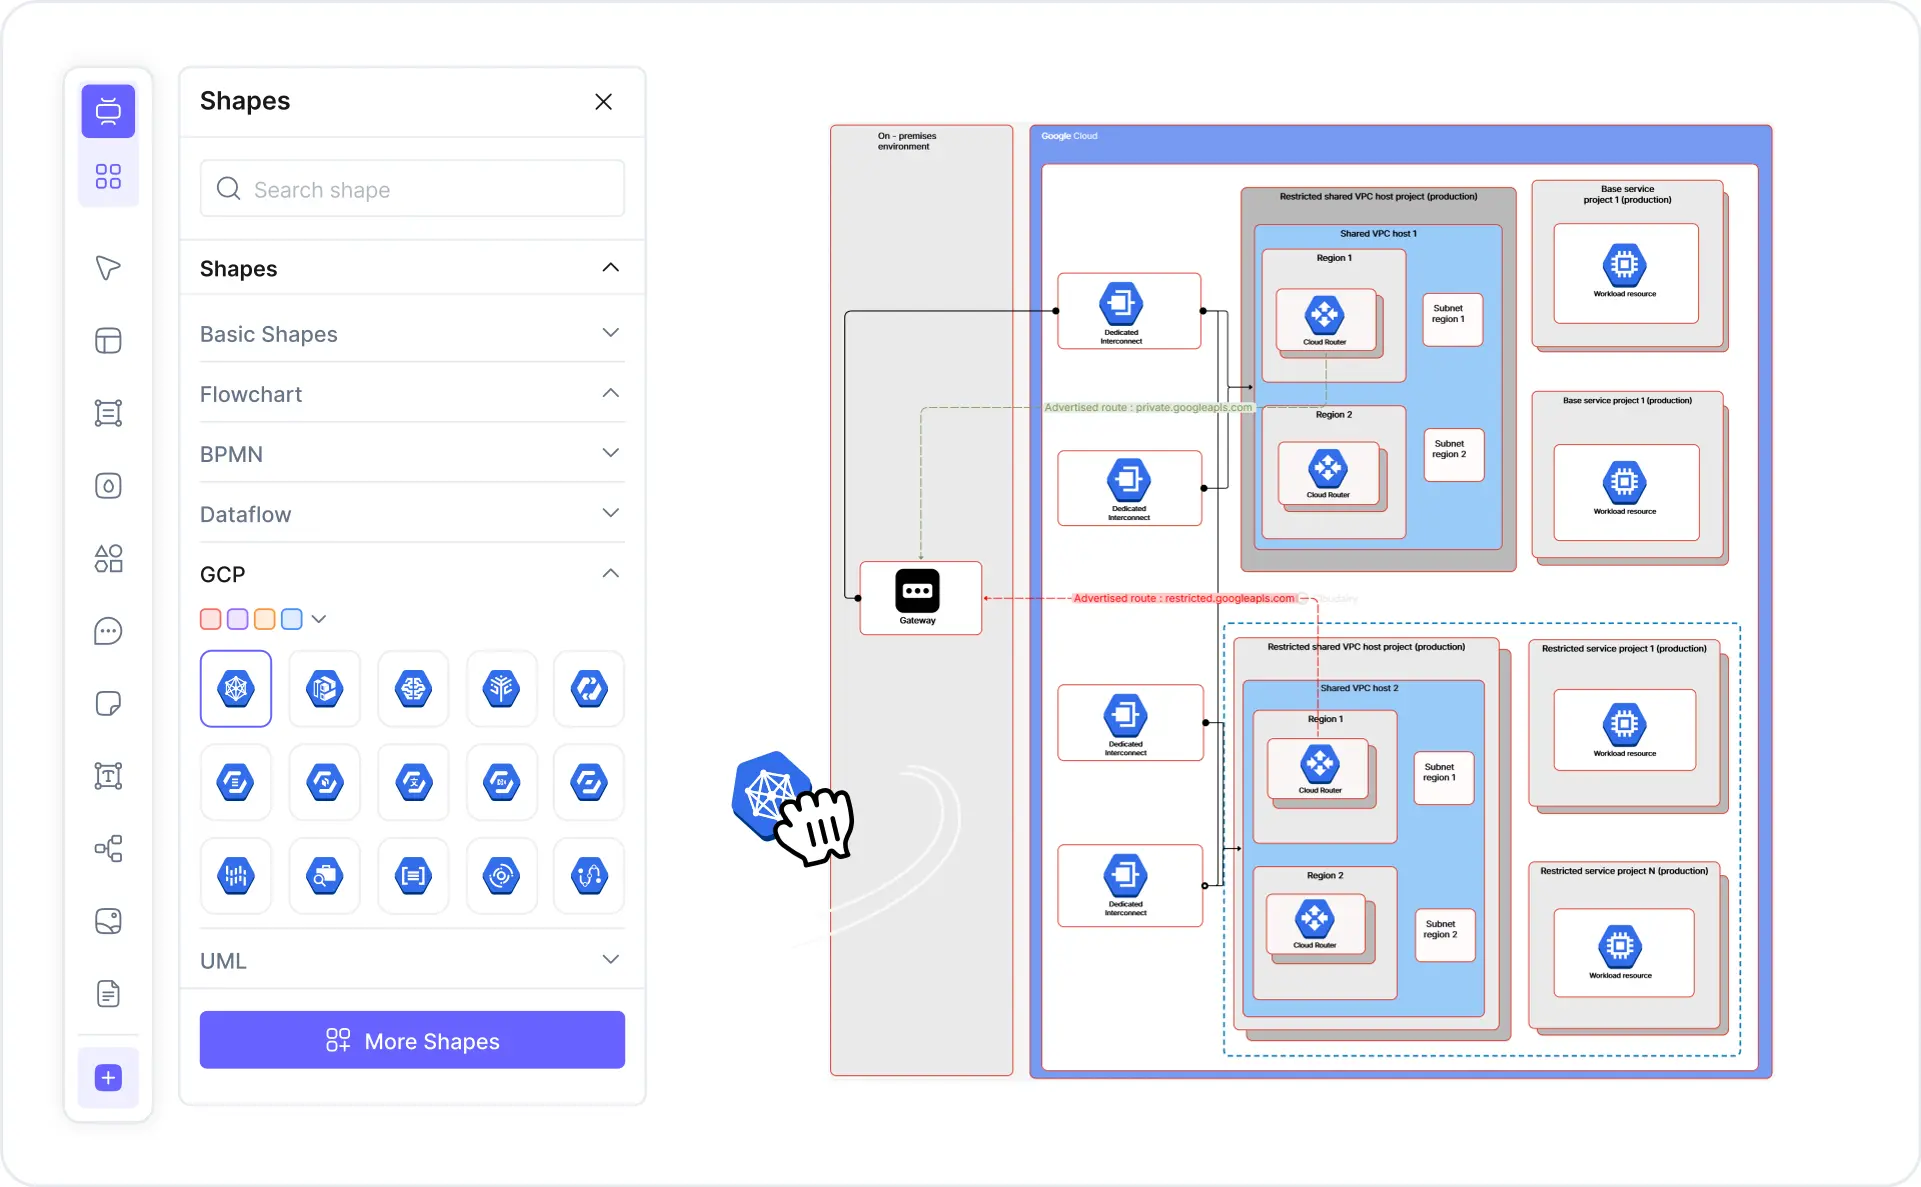Open the sticky note tool
The width and height of the screenshot is (1921, 1187).
click(x=108, y=703)
